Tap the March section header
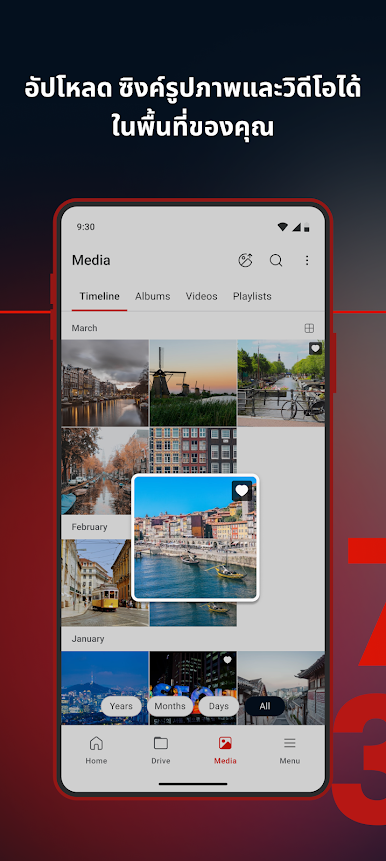 85,328
